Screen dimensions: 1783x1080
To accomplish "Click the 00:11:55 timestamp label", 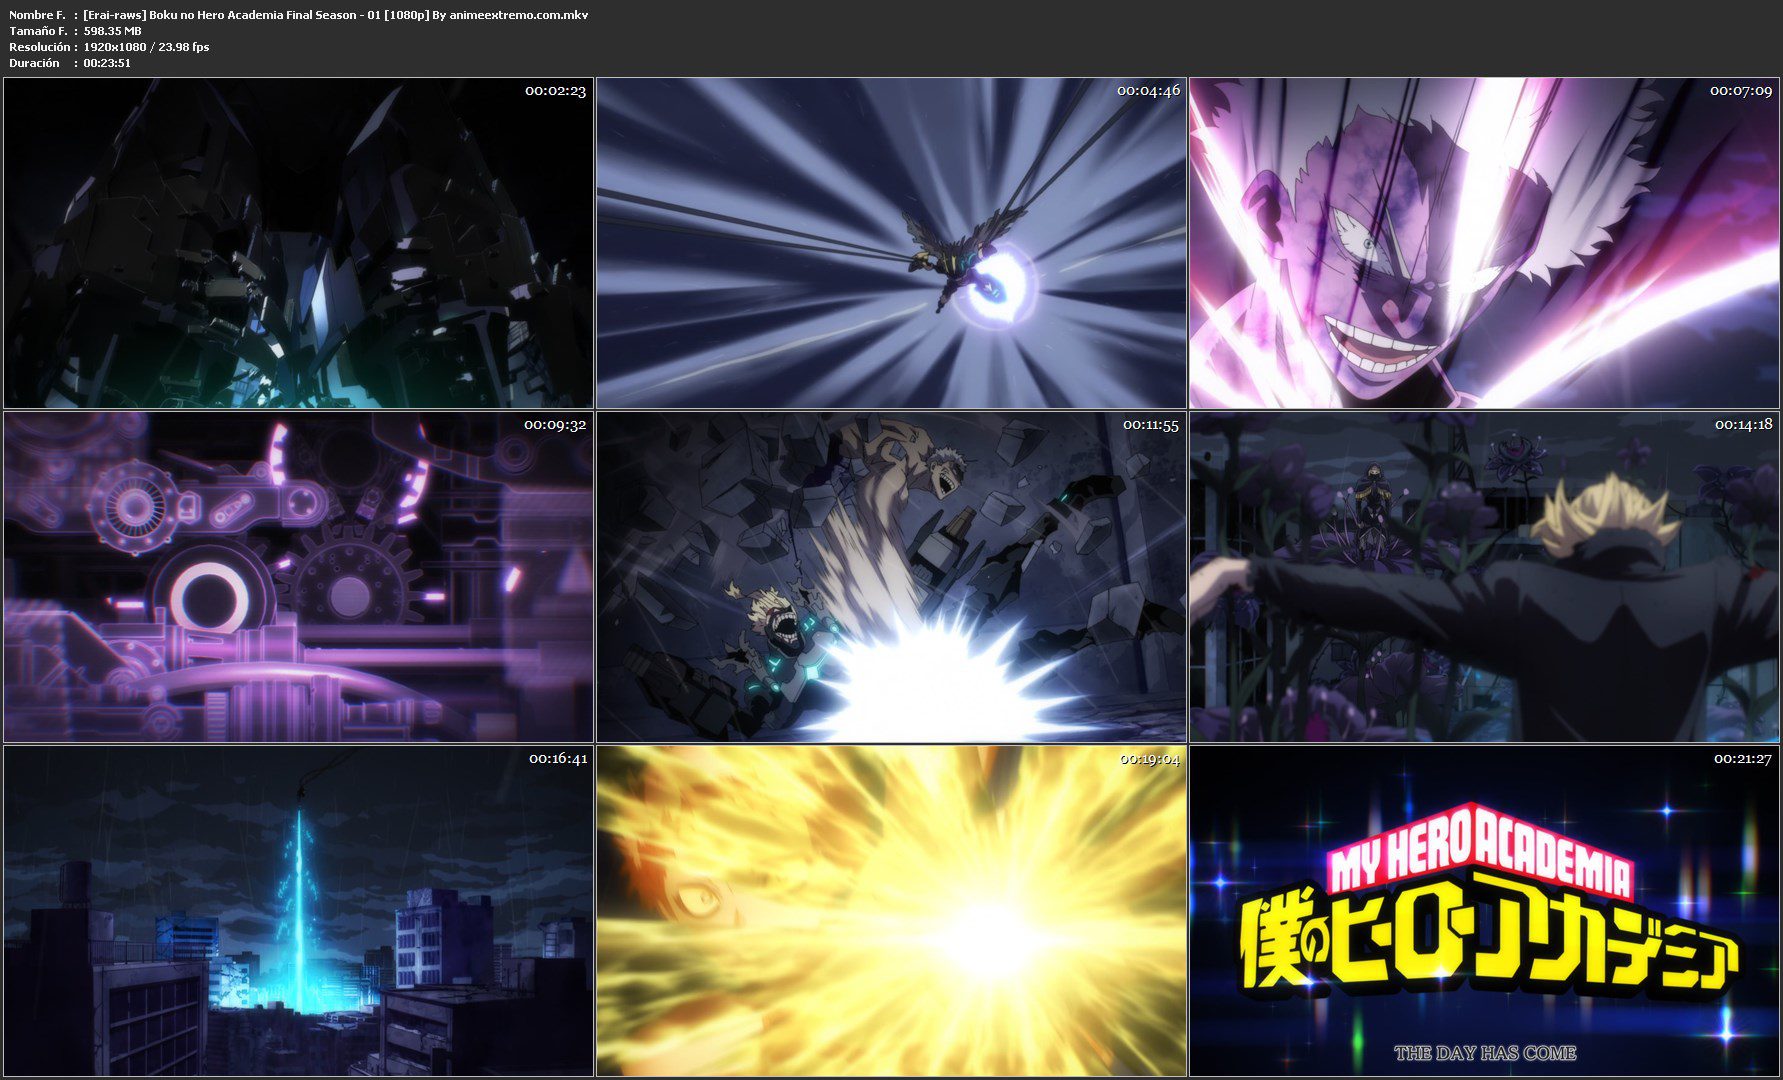I will click(x=1150, y=425).
